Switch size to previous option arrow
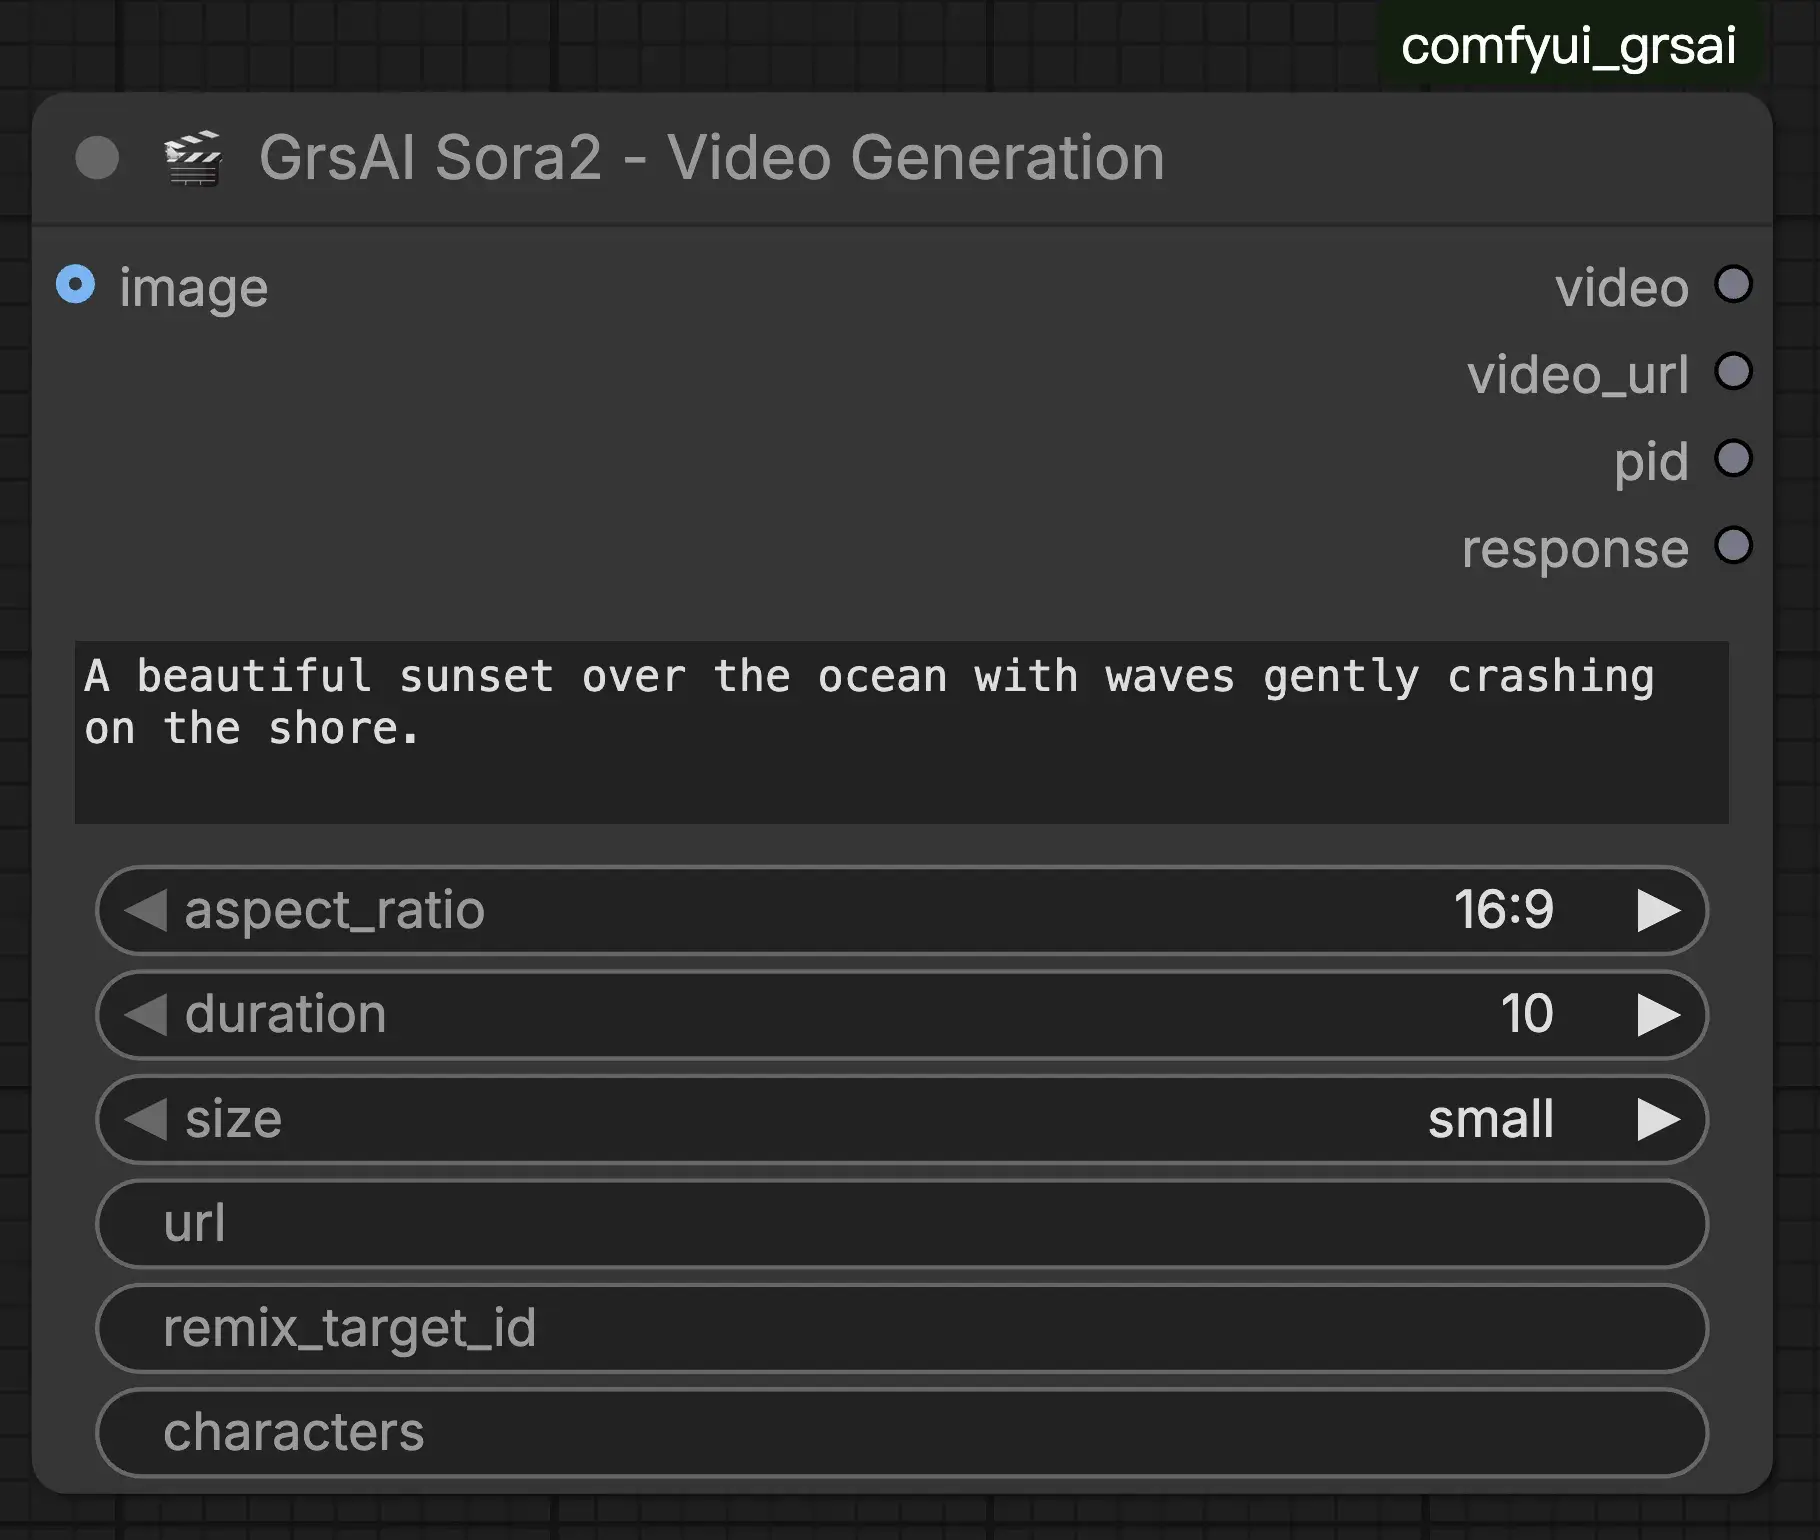Image resolution: width=1820 pixels, height=1540 pixels. point(146,1119)
